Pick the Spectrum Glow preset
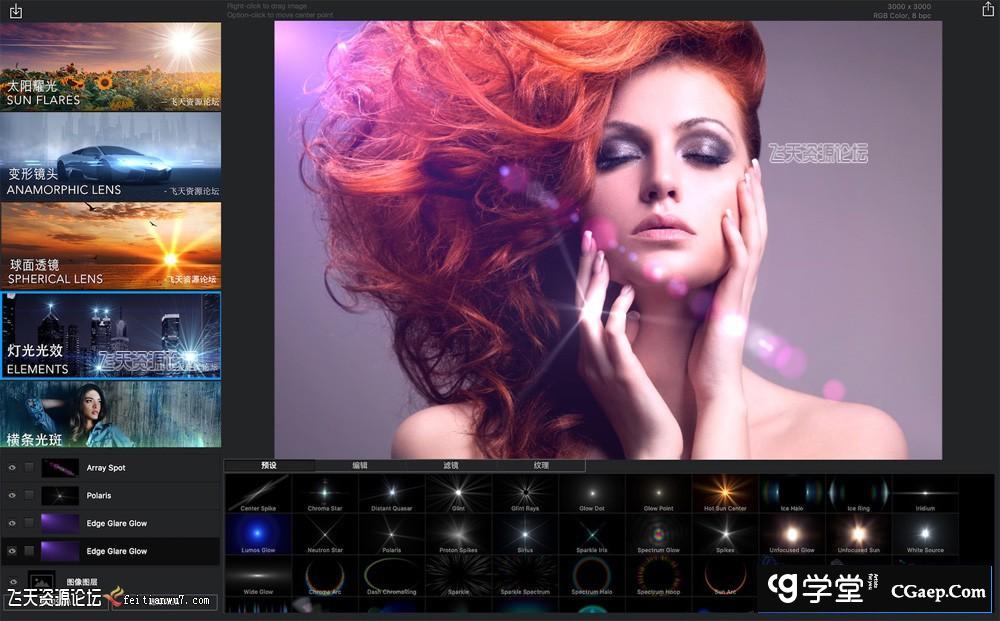Image resolution: width=1000 pixels, height=621 pixels. click(x=658, y=535)
